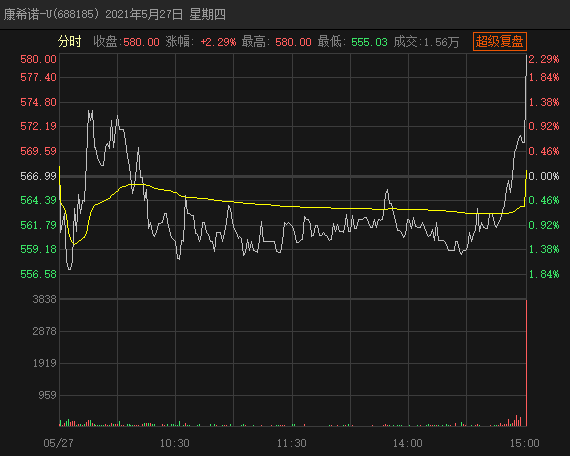This screenshot has width=570, height=456.
Task: Click the 05/27 date axis label
Action: click(x=59, y=443)
